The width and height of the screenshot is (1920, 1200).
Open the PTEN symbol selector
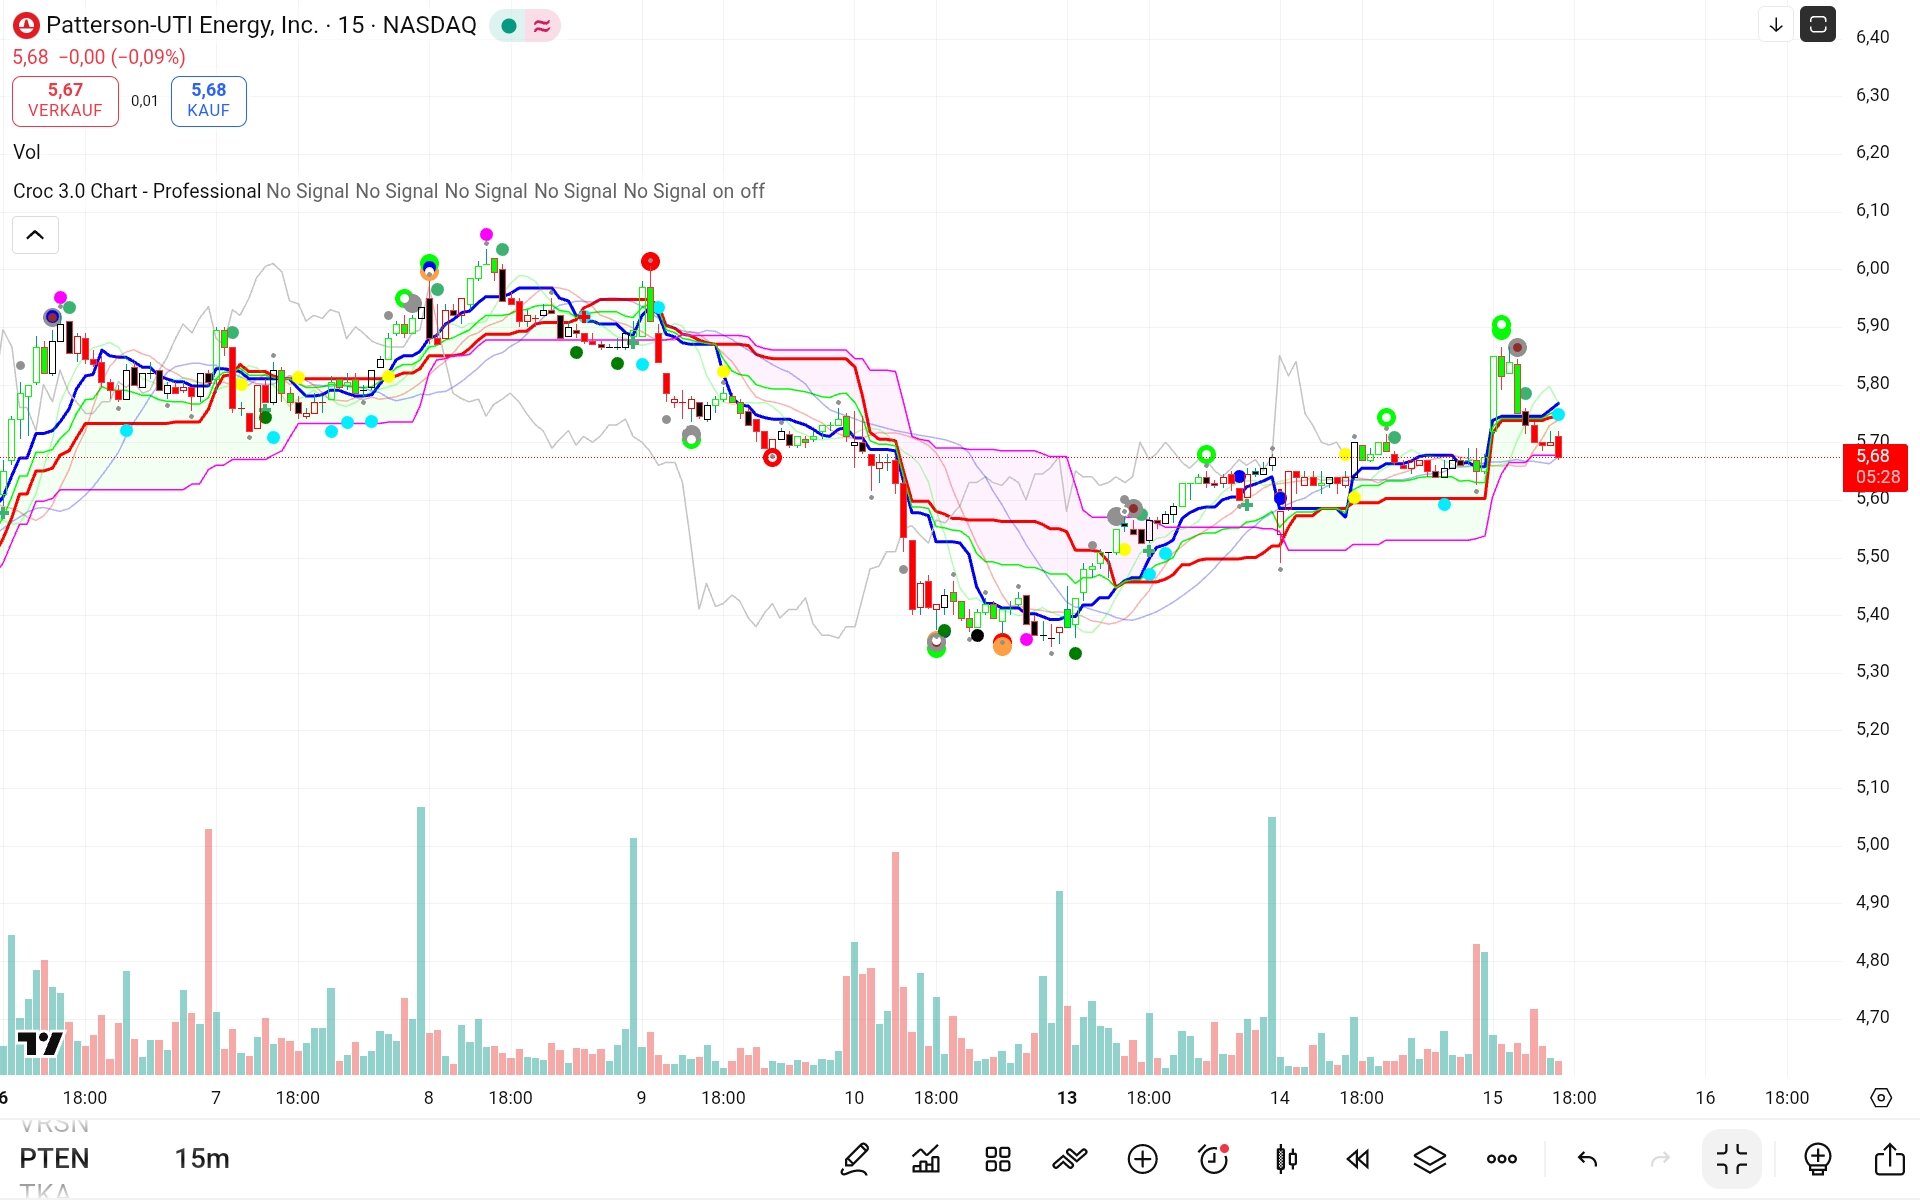pyautogui.click(x=55, y=1158)
